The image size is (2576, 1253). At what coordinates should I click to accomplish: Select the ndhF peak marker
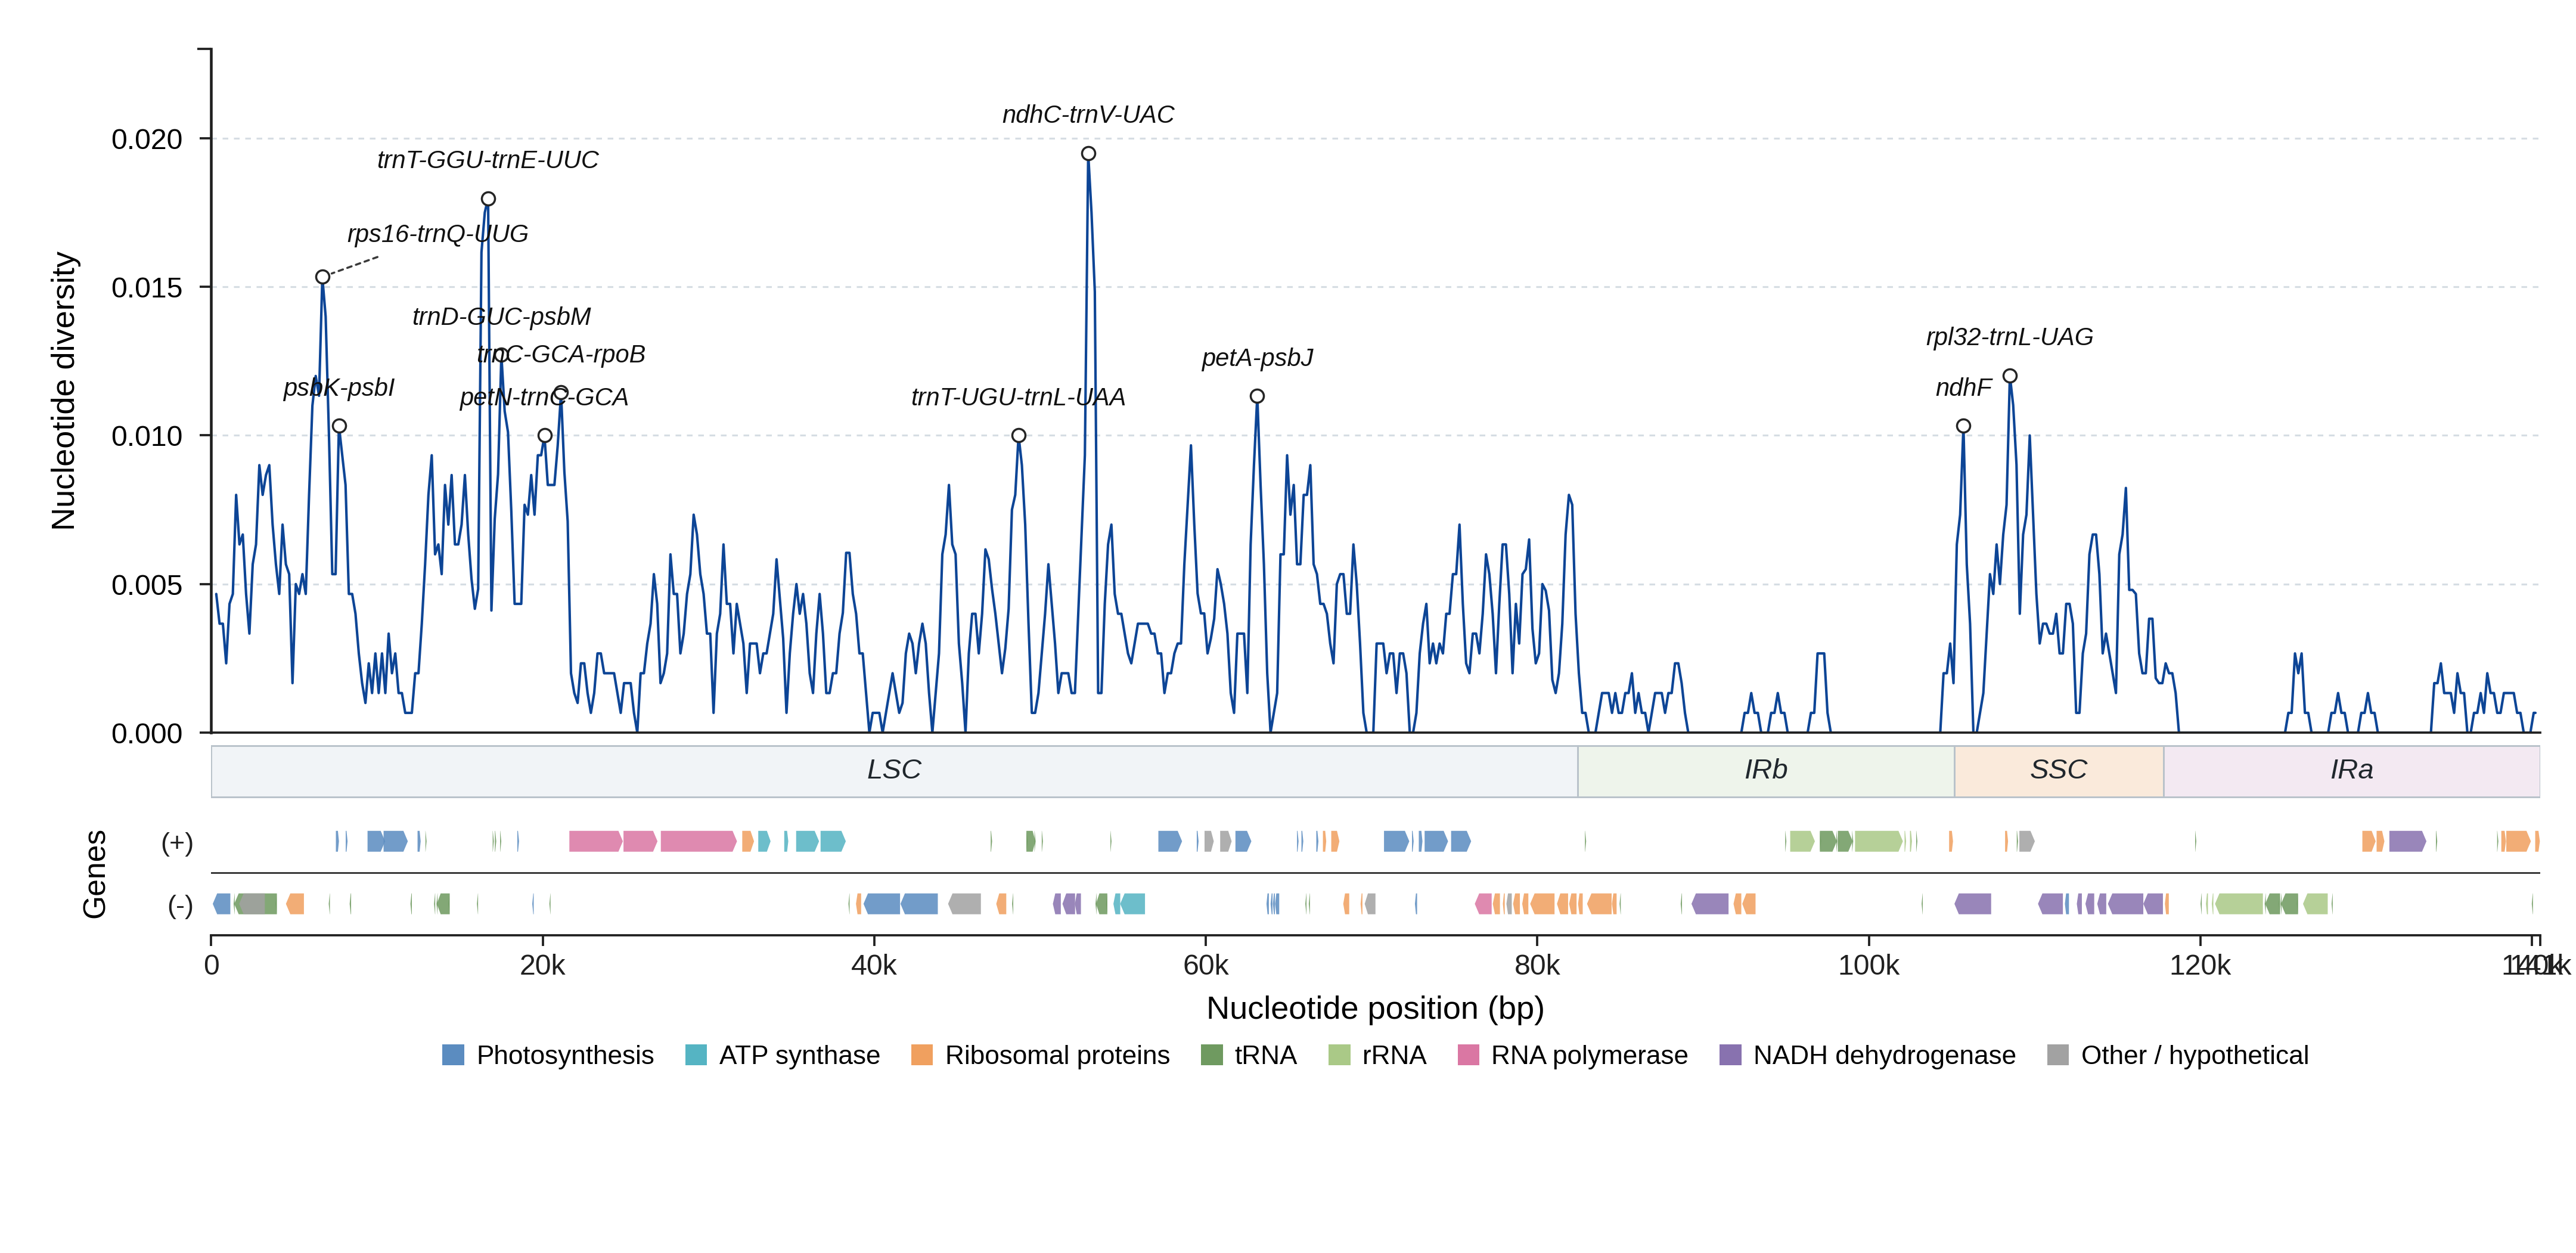click(1964, 426)
